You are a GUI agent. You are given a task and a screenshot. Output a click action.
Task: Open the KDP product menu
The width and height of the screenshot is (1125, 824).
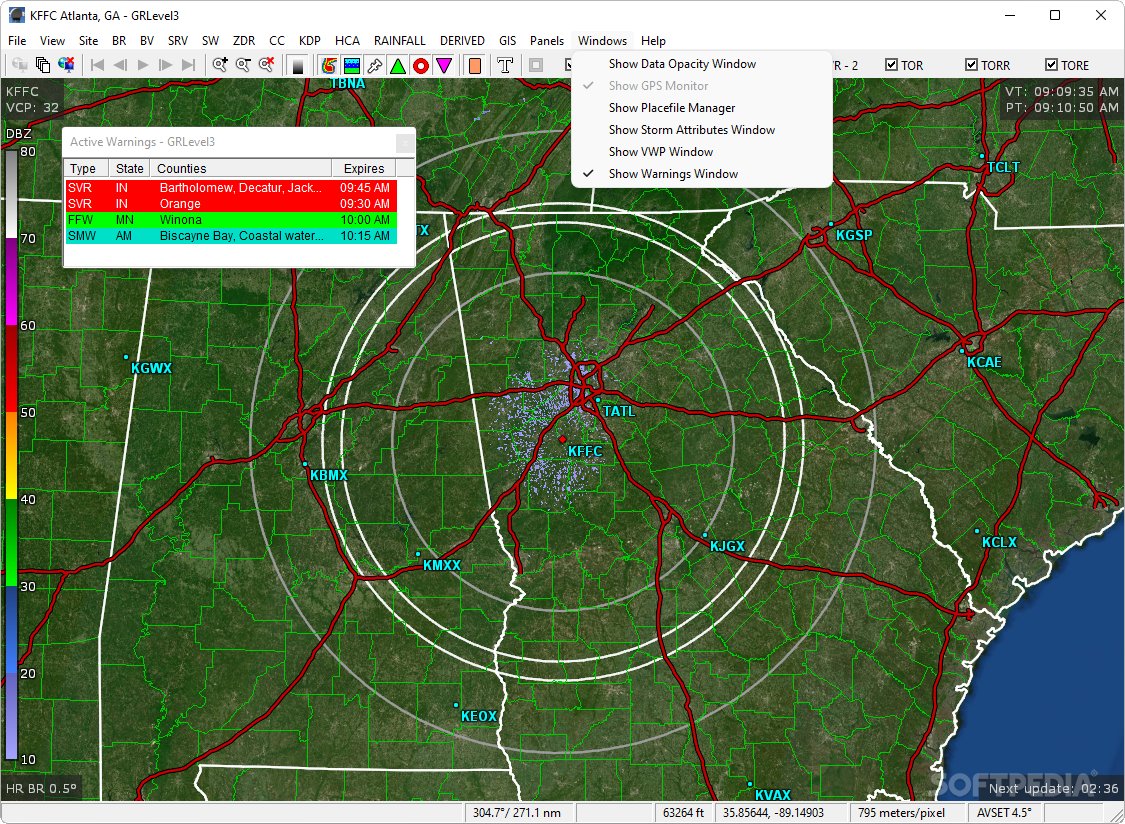click(x=310, y=41)
